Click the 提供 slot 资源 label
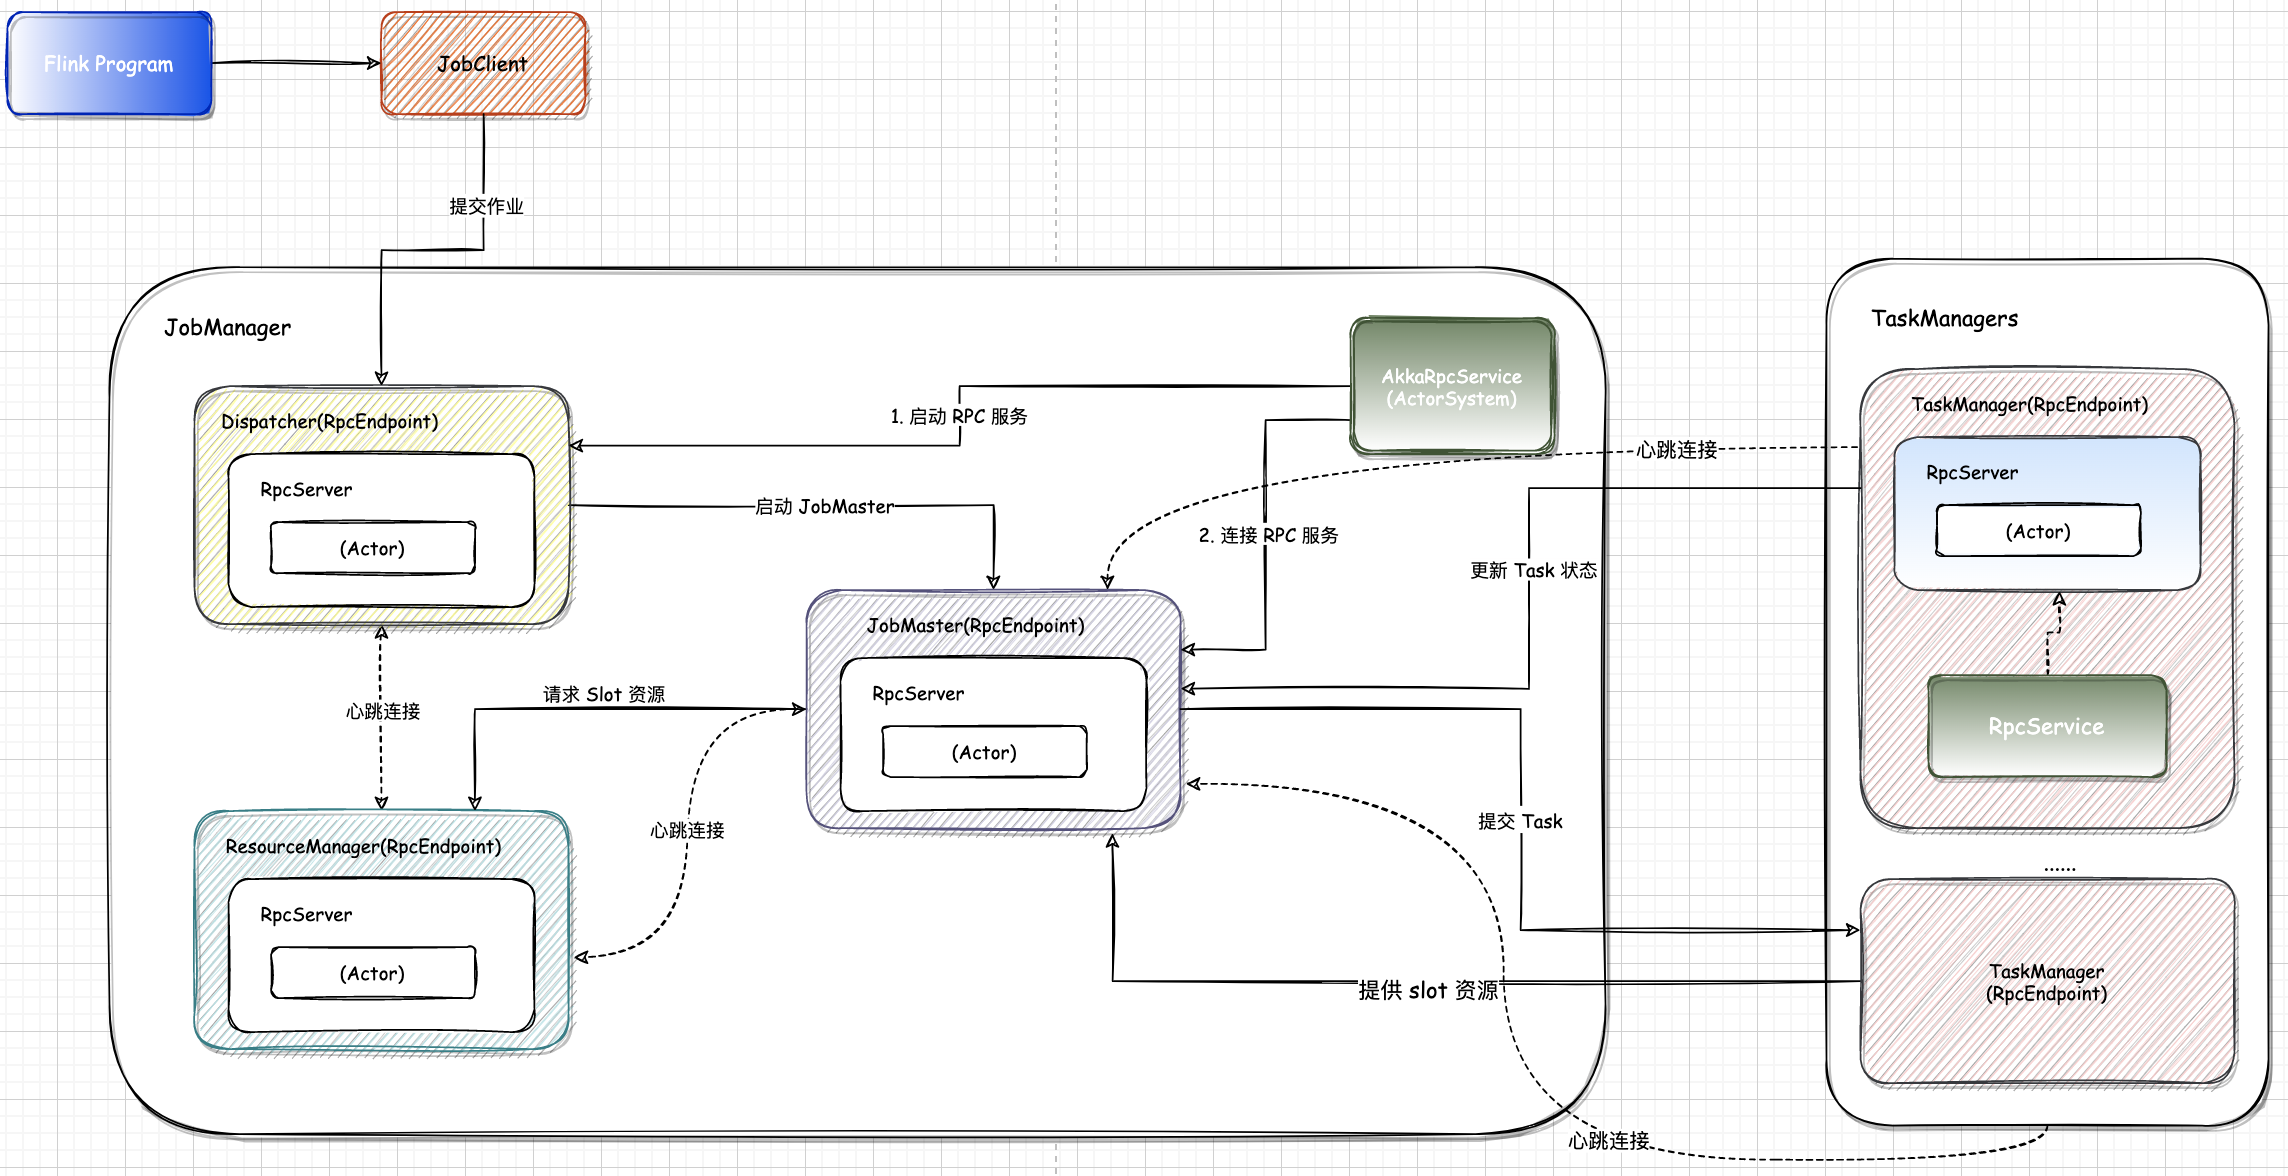 (1428, 990)
